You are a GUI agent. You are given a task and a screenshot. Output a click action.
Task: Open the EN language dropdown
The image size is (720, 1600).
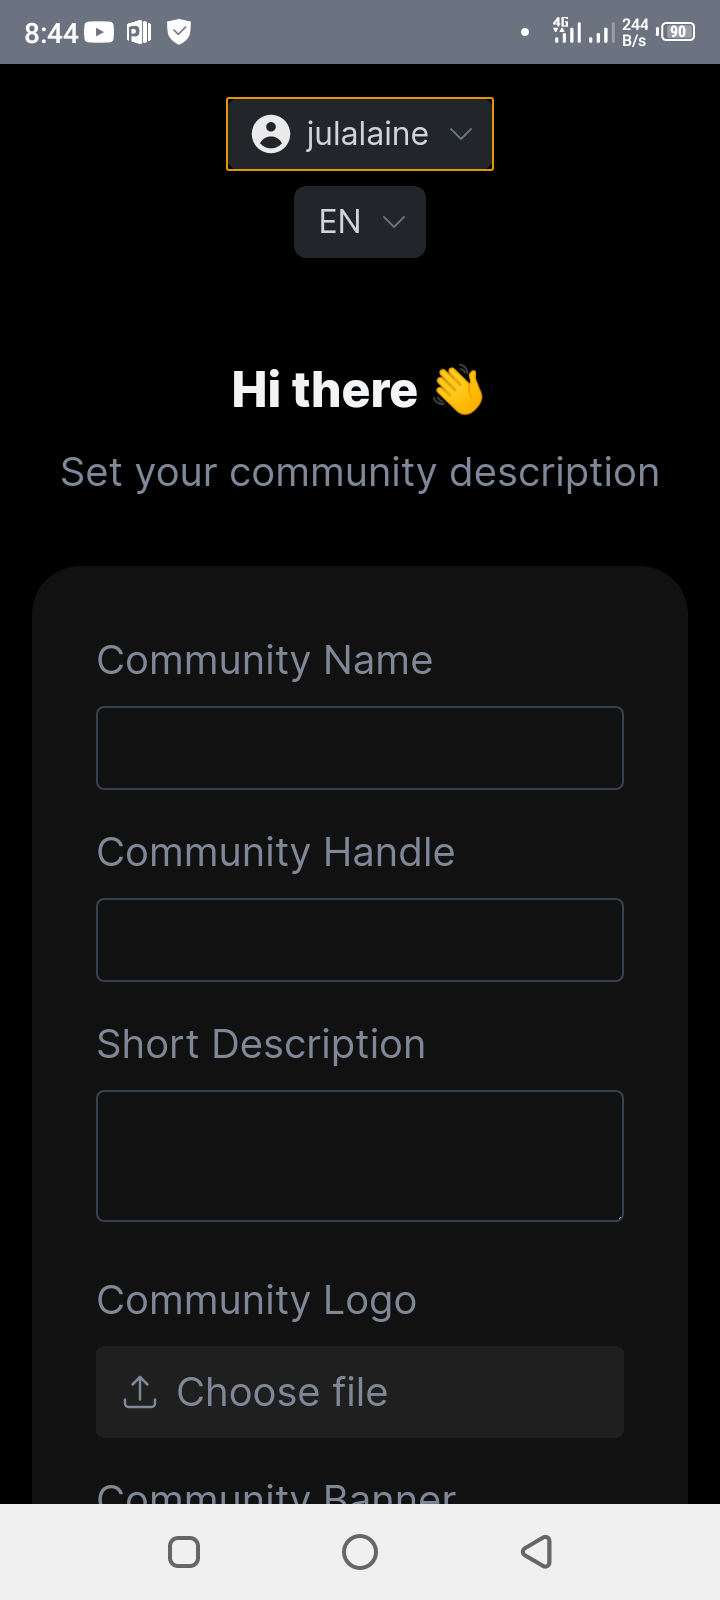[360, 222]
